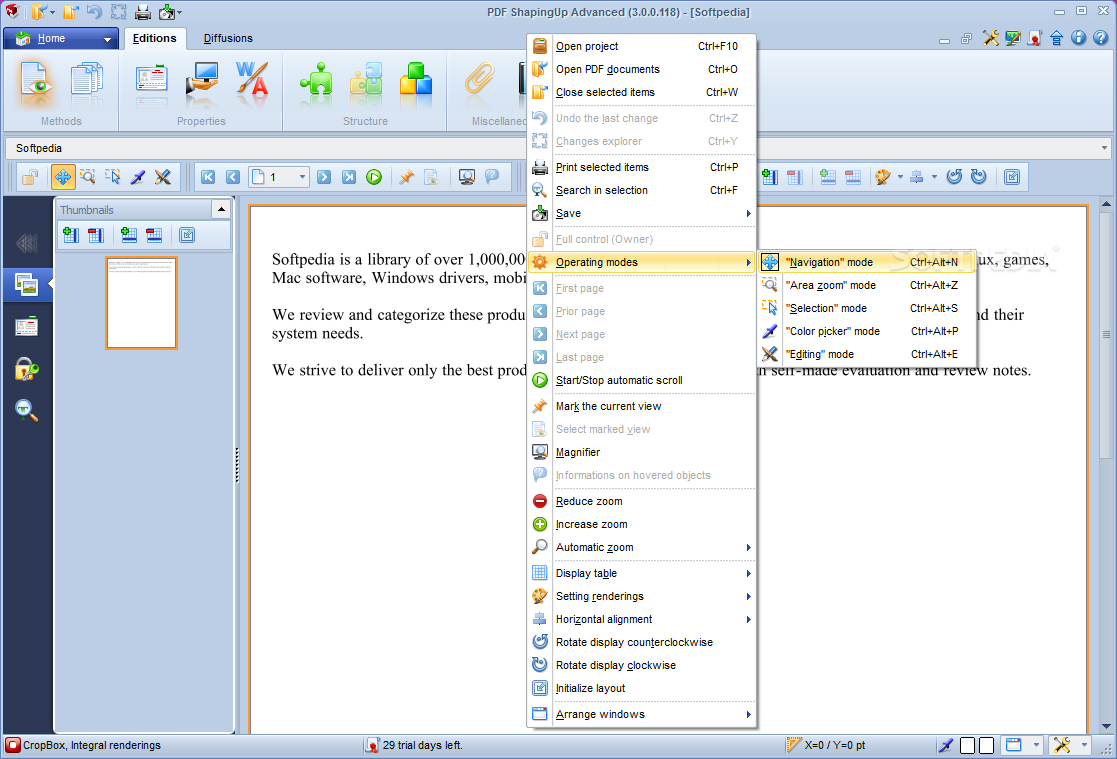The width and height of the screenshot is (1117, 759).
Task: Choose Close selected items menu entry
Action: pos(641,92)
